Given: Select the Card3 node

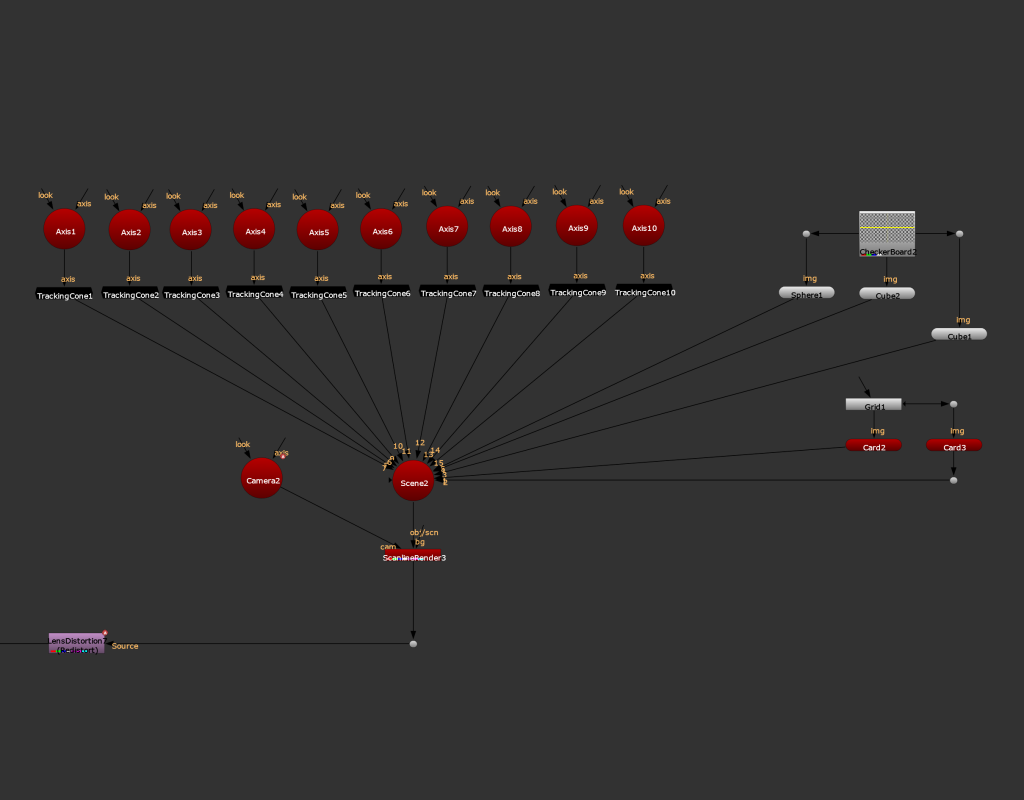Looking at the screenshot, I should (x=954, y=445).
